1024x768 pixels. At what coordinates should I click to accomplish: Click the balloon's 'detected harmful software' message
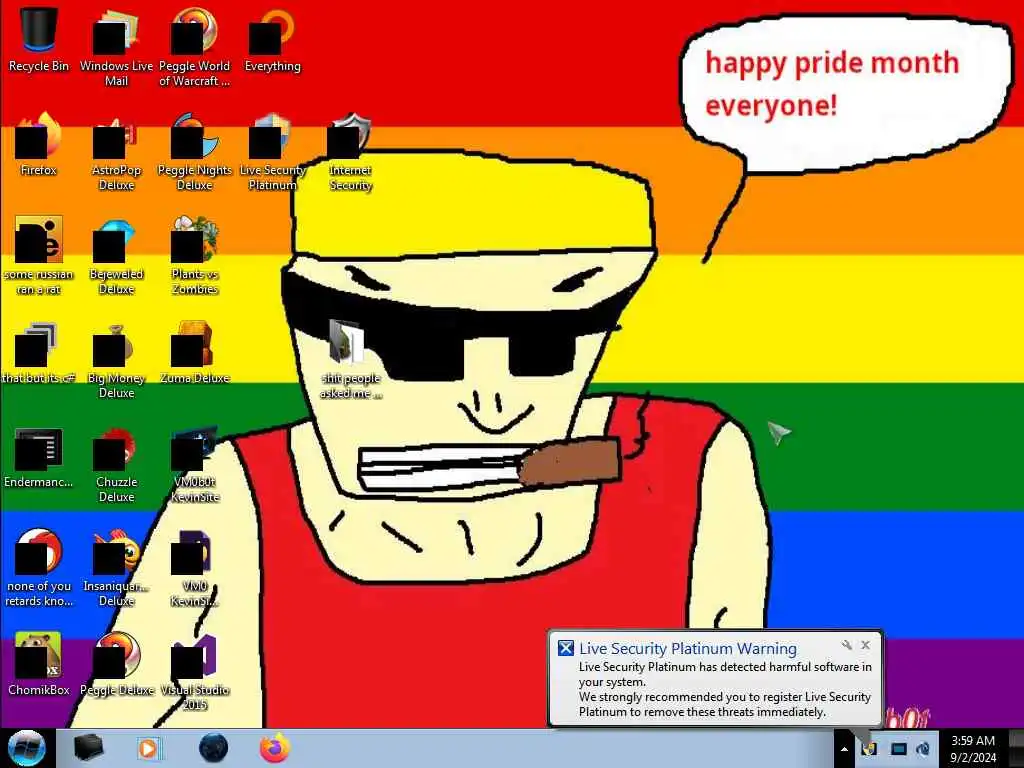725,674
